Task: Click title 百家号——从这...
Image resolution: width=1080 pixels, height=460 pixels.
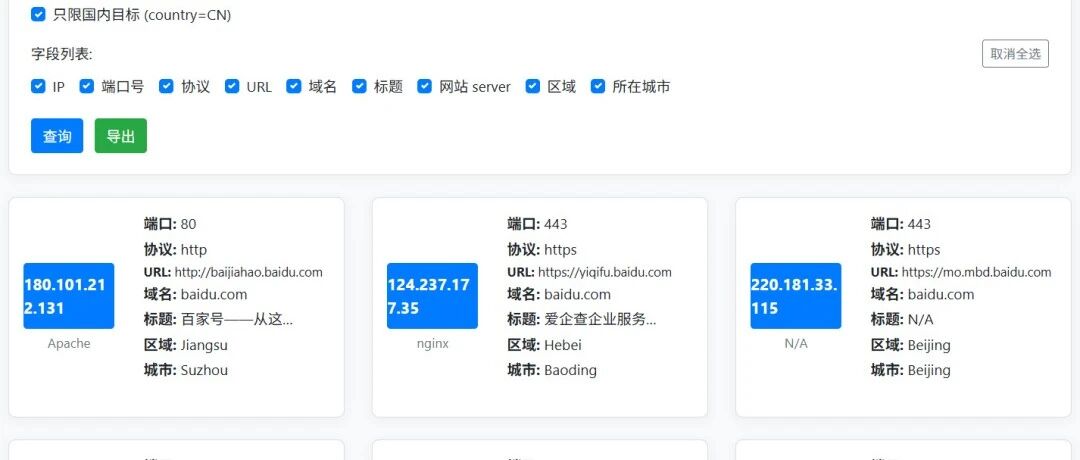Action: [x=237, y=320]
